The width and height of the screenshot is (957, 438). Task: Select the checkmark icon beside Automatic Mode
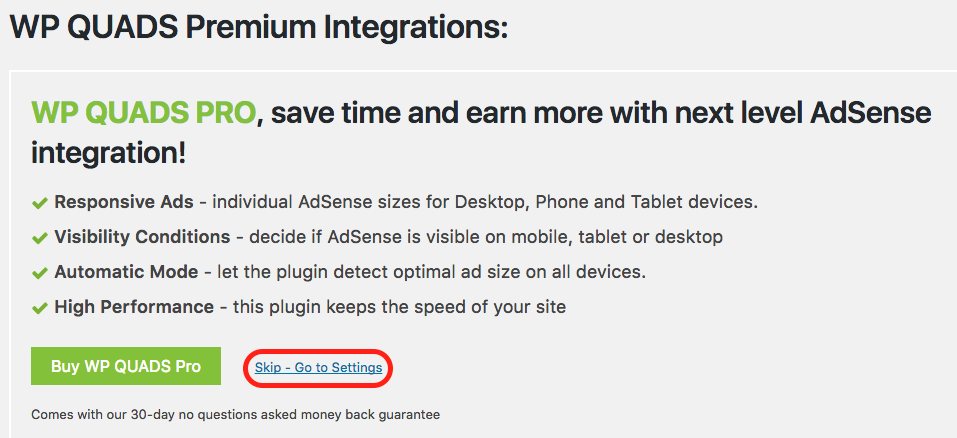40,273
